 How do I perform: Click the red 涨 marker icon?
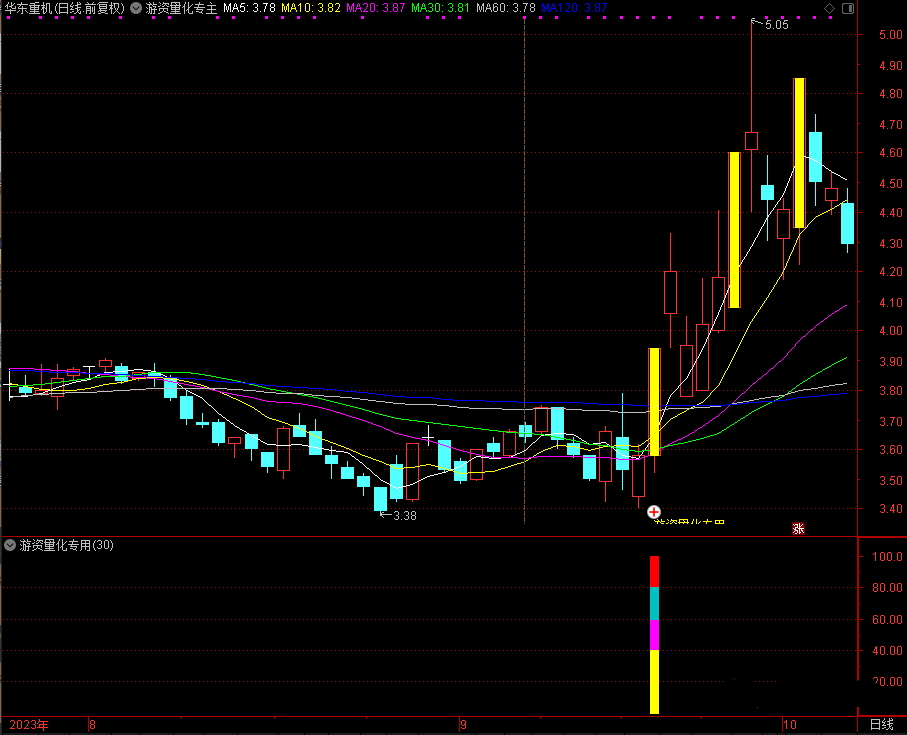[x=798, y=529]
